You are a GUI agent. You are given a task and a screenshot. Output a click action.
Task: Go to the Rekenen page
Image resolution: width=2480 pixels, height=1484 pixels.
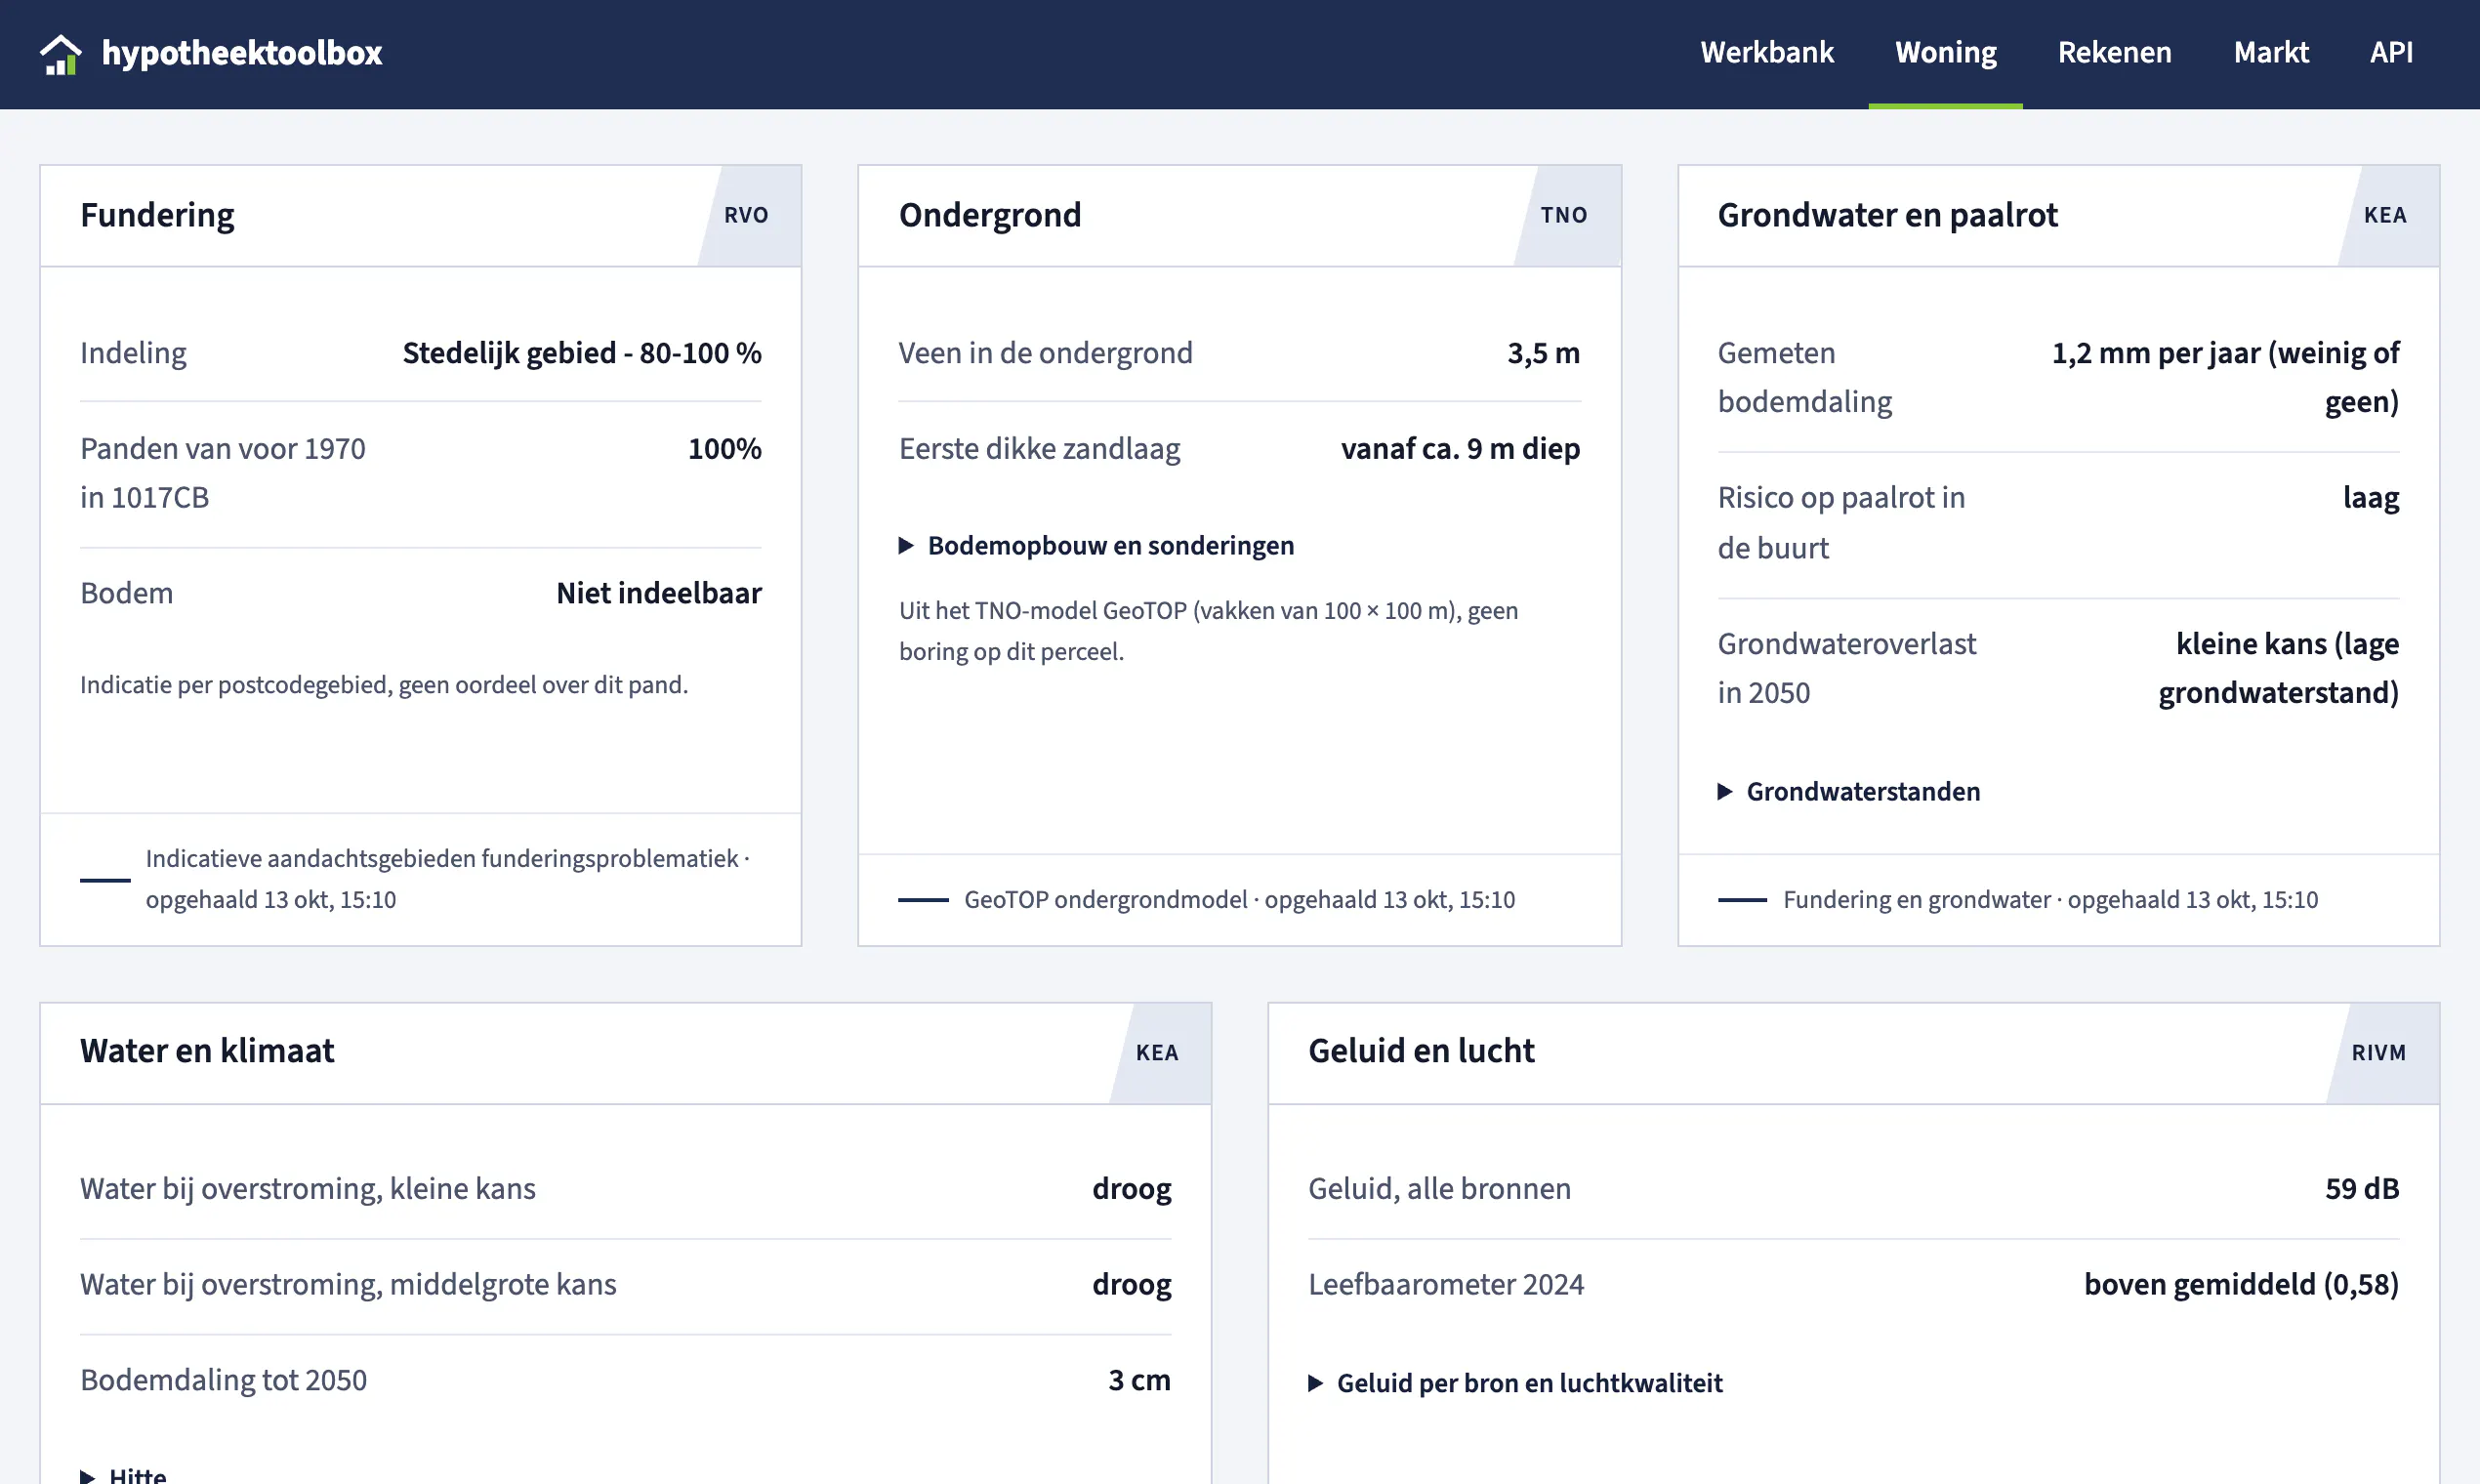tap(2115, 52)
